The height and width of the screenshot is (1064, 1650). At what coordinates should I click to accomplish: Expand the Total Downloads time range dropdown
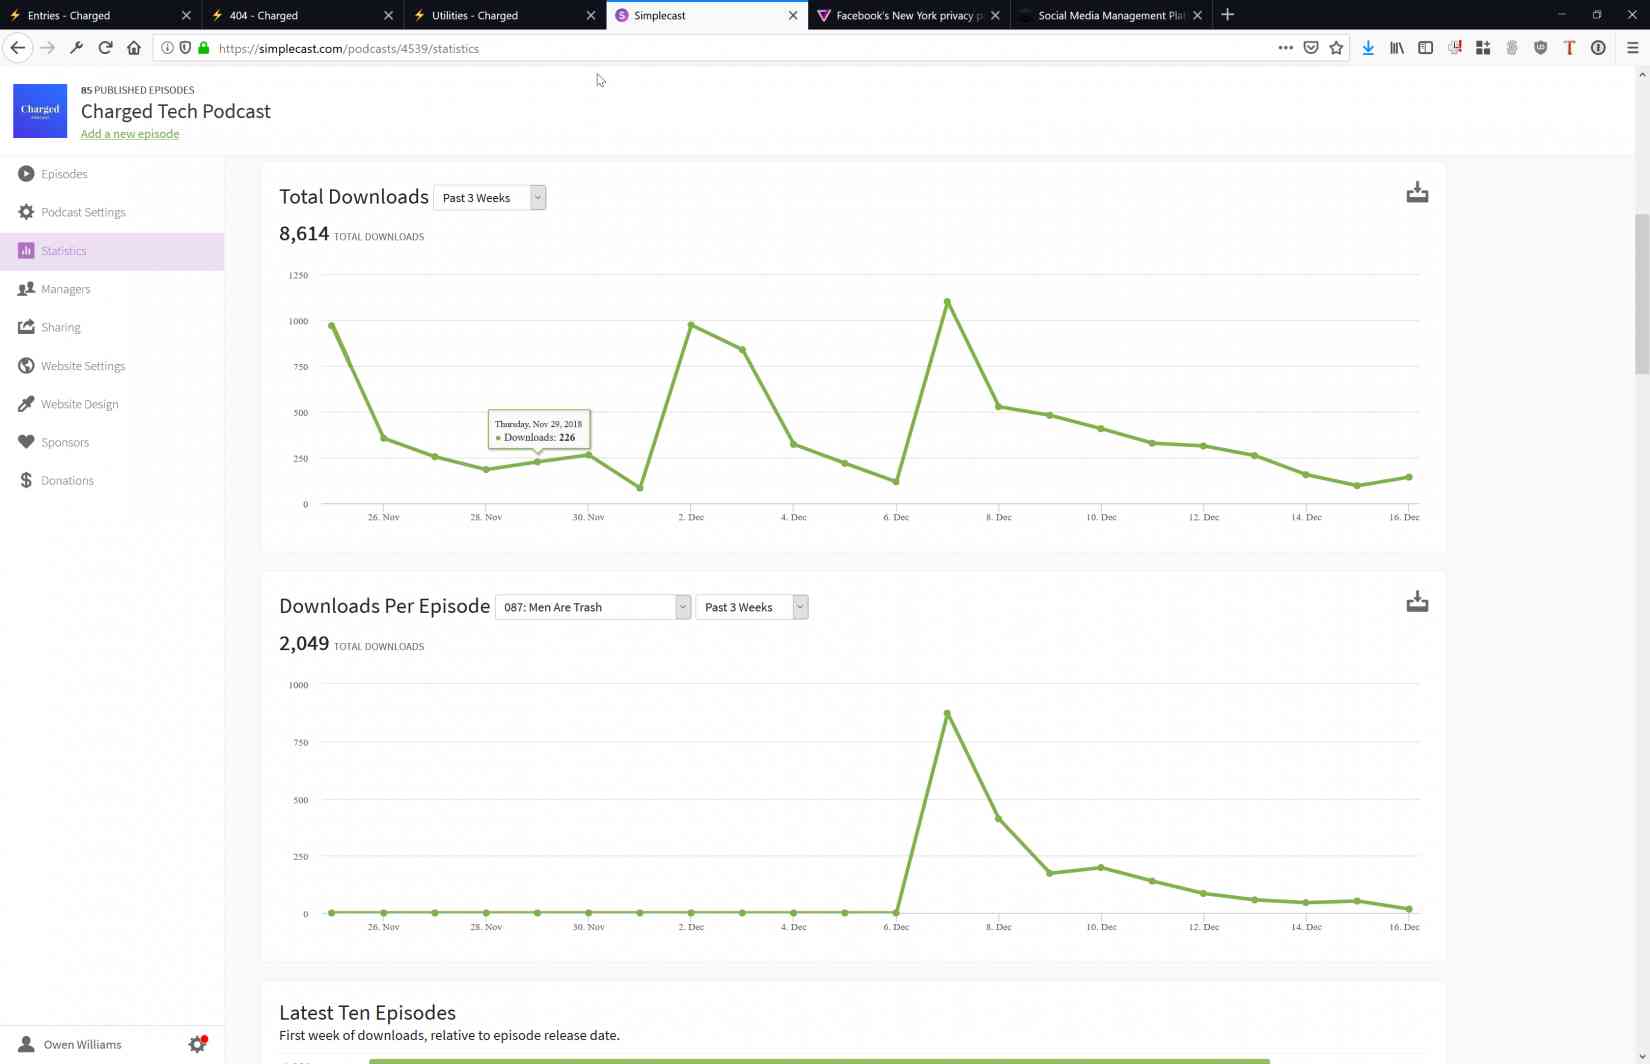pos(490,198)
